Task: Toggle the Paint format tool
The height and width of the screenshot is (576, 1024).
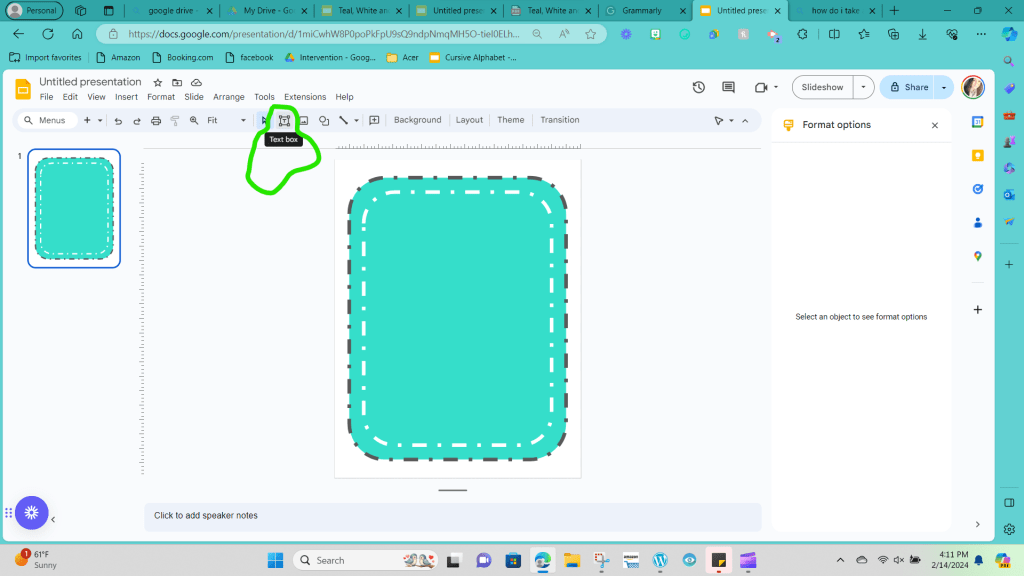Action: 175,120
